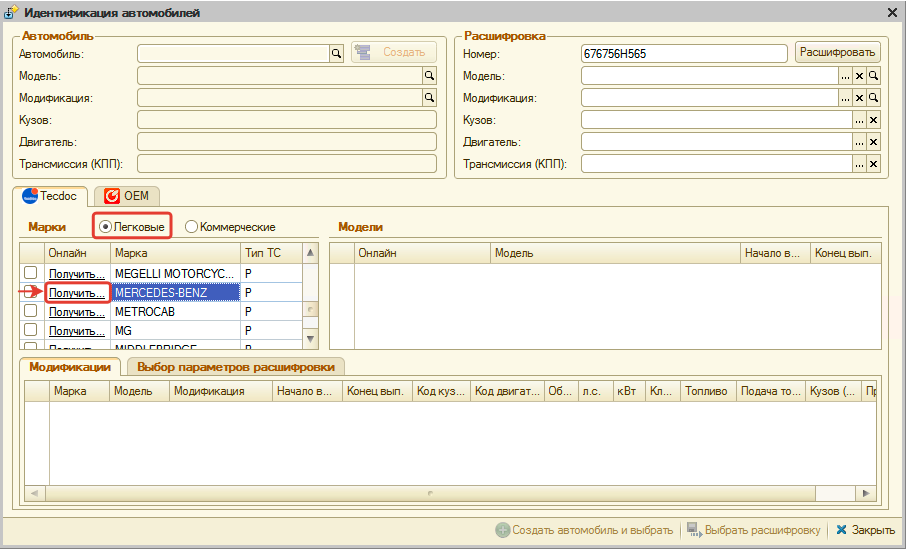Tick the checkbox for MEGELLI MOTORCYCLES row

[x=31, y=273]
